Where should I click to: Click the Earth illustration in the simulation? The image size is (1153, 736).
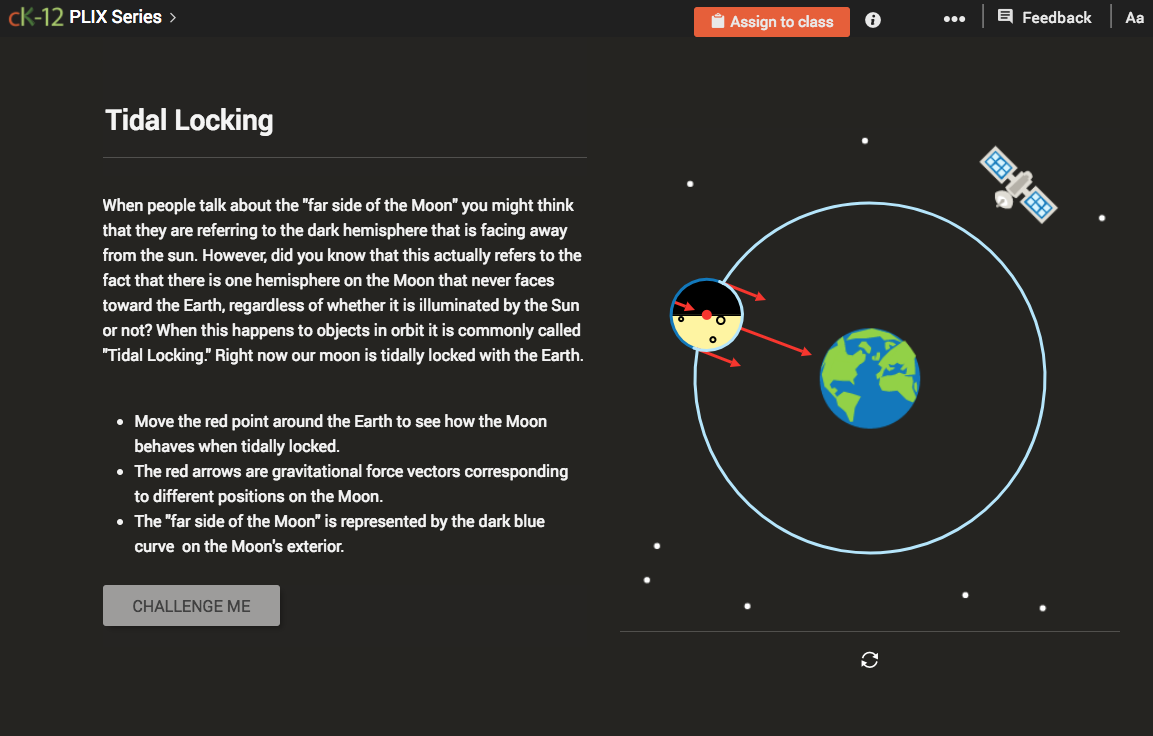pyautogui.click(x=869, y=378)
